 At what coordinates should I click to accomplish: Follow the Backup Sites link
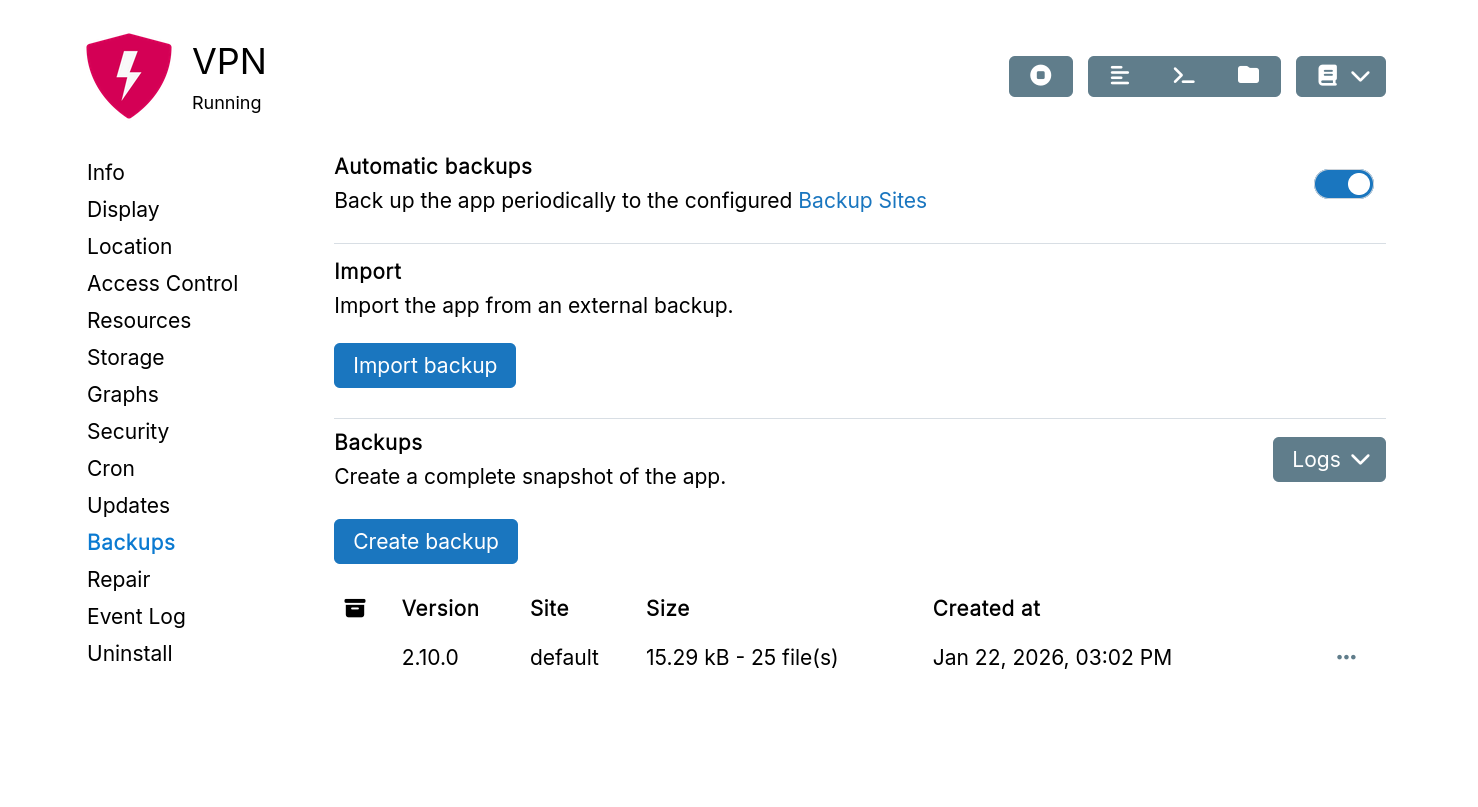coord(862,200)
